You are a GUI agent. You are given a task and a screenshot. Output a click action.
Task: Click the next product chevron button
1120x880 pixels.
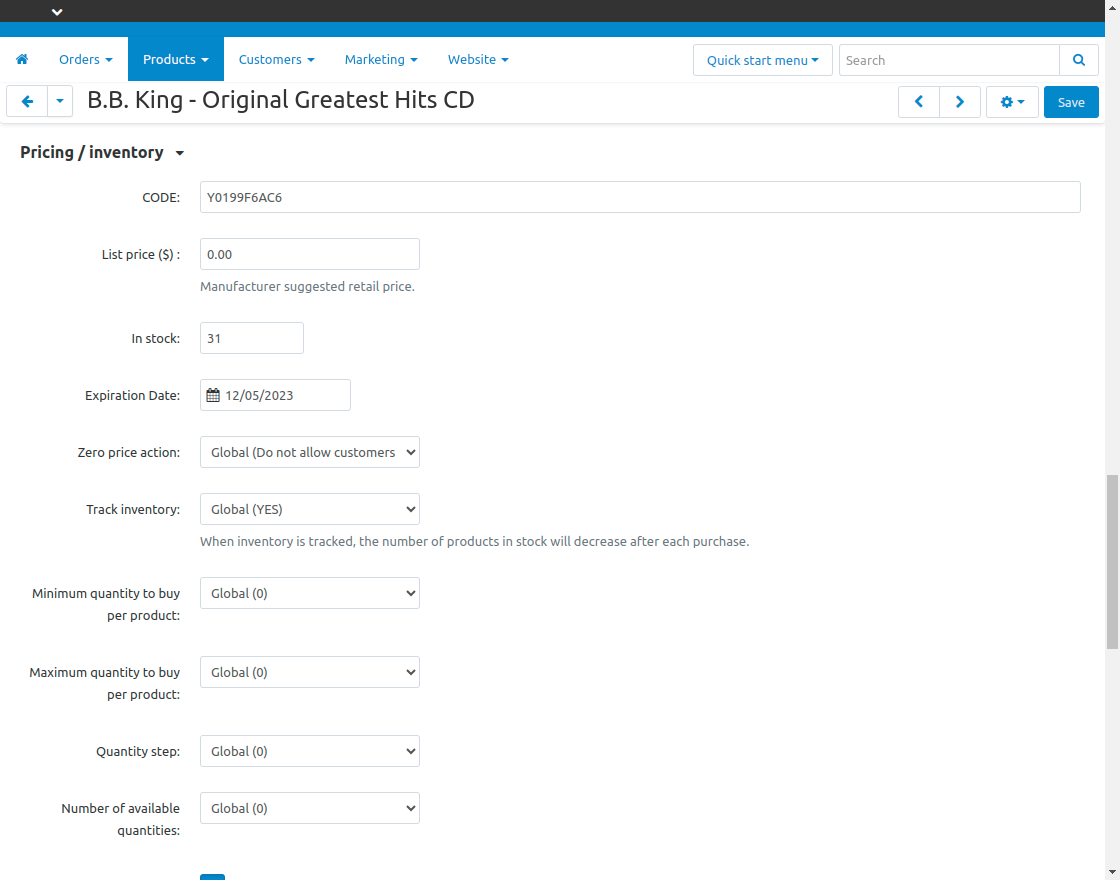pos(959,101)
